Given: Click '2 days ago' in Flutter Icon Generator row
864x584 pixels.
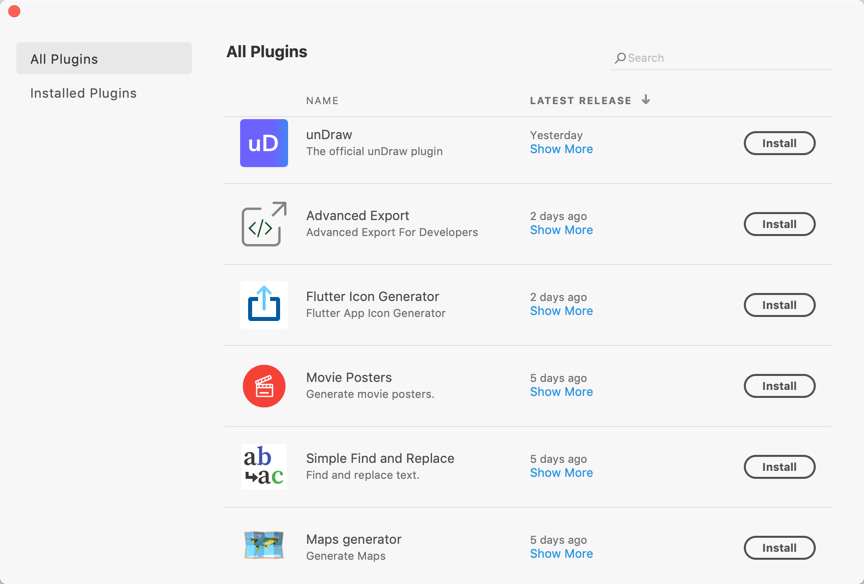Looking at the screenshot, I should click(558, 298).
